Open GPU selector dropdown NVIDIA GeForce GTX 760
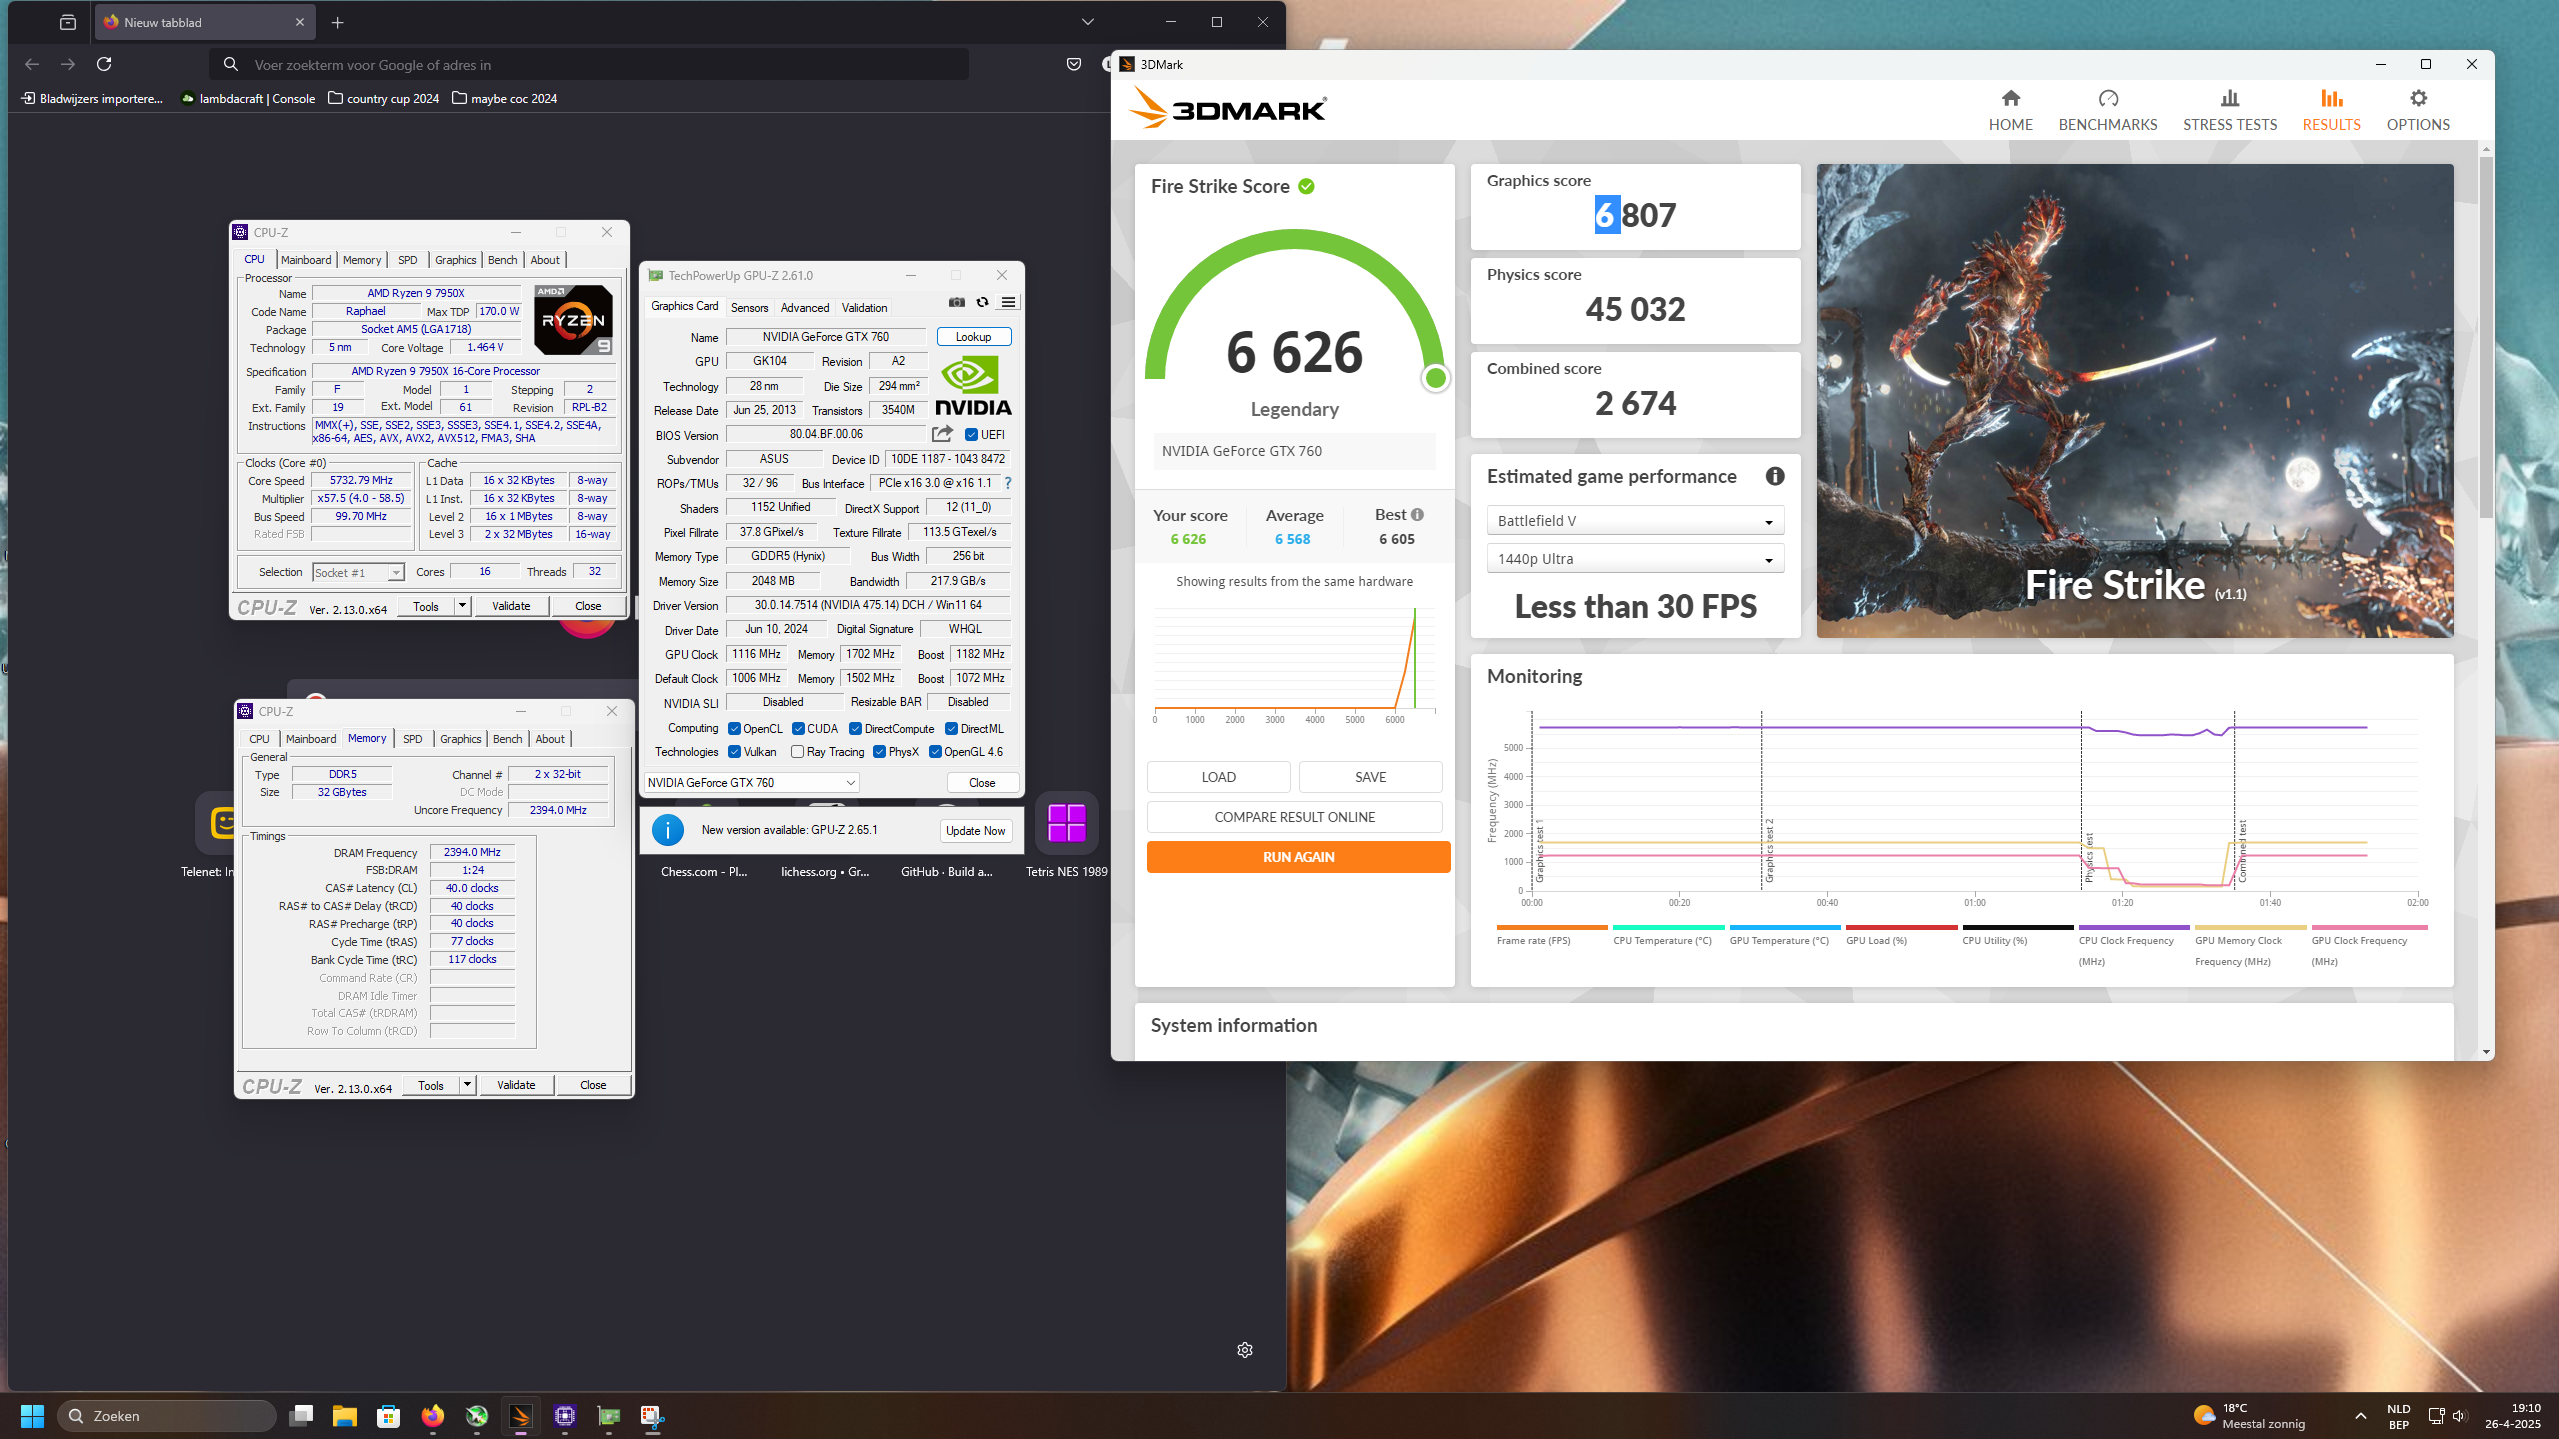The width and height of the screenshot is (2559, 1439). coord(752,783)
